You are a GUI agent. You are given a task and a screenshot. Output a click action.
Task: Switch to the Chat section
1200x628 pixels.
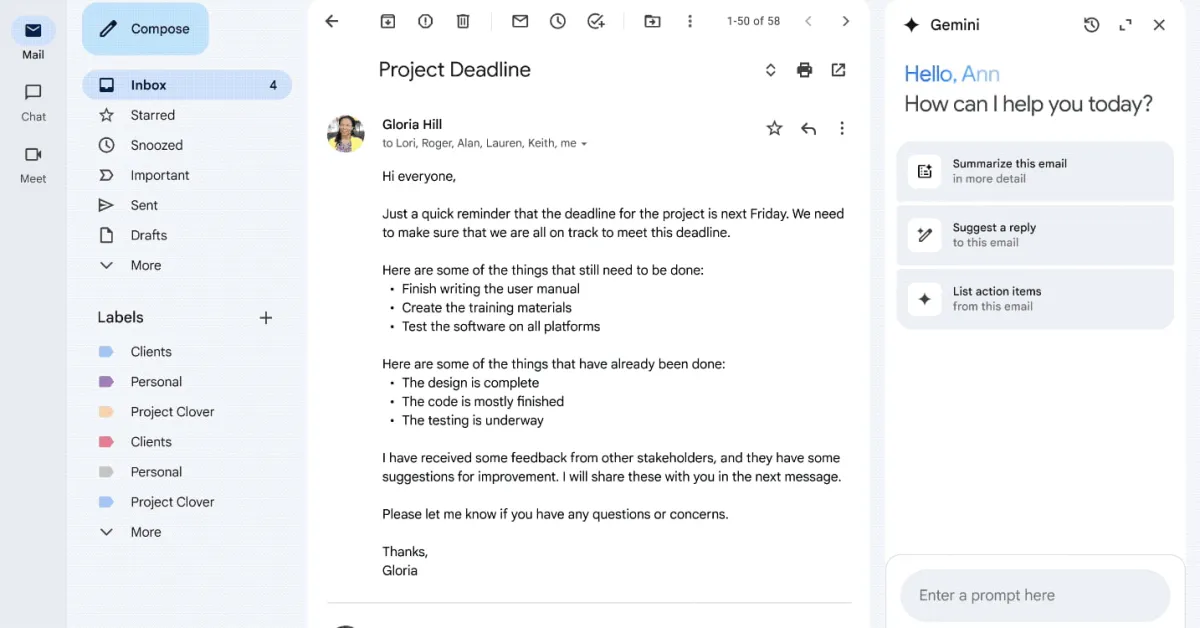(x=33, y=101)
